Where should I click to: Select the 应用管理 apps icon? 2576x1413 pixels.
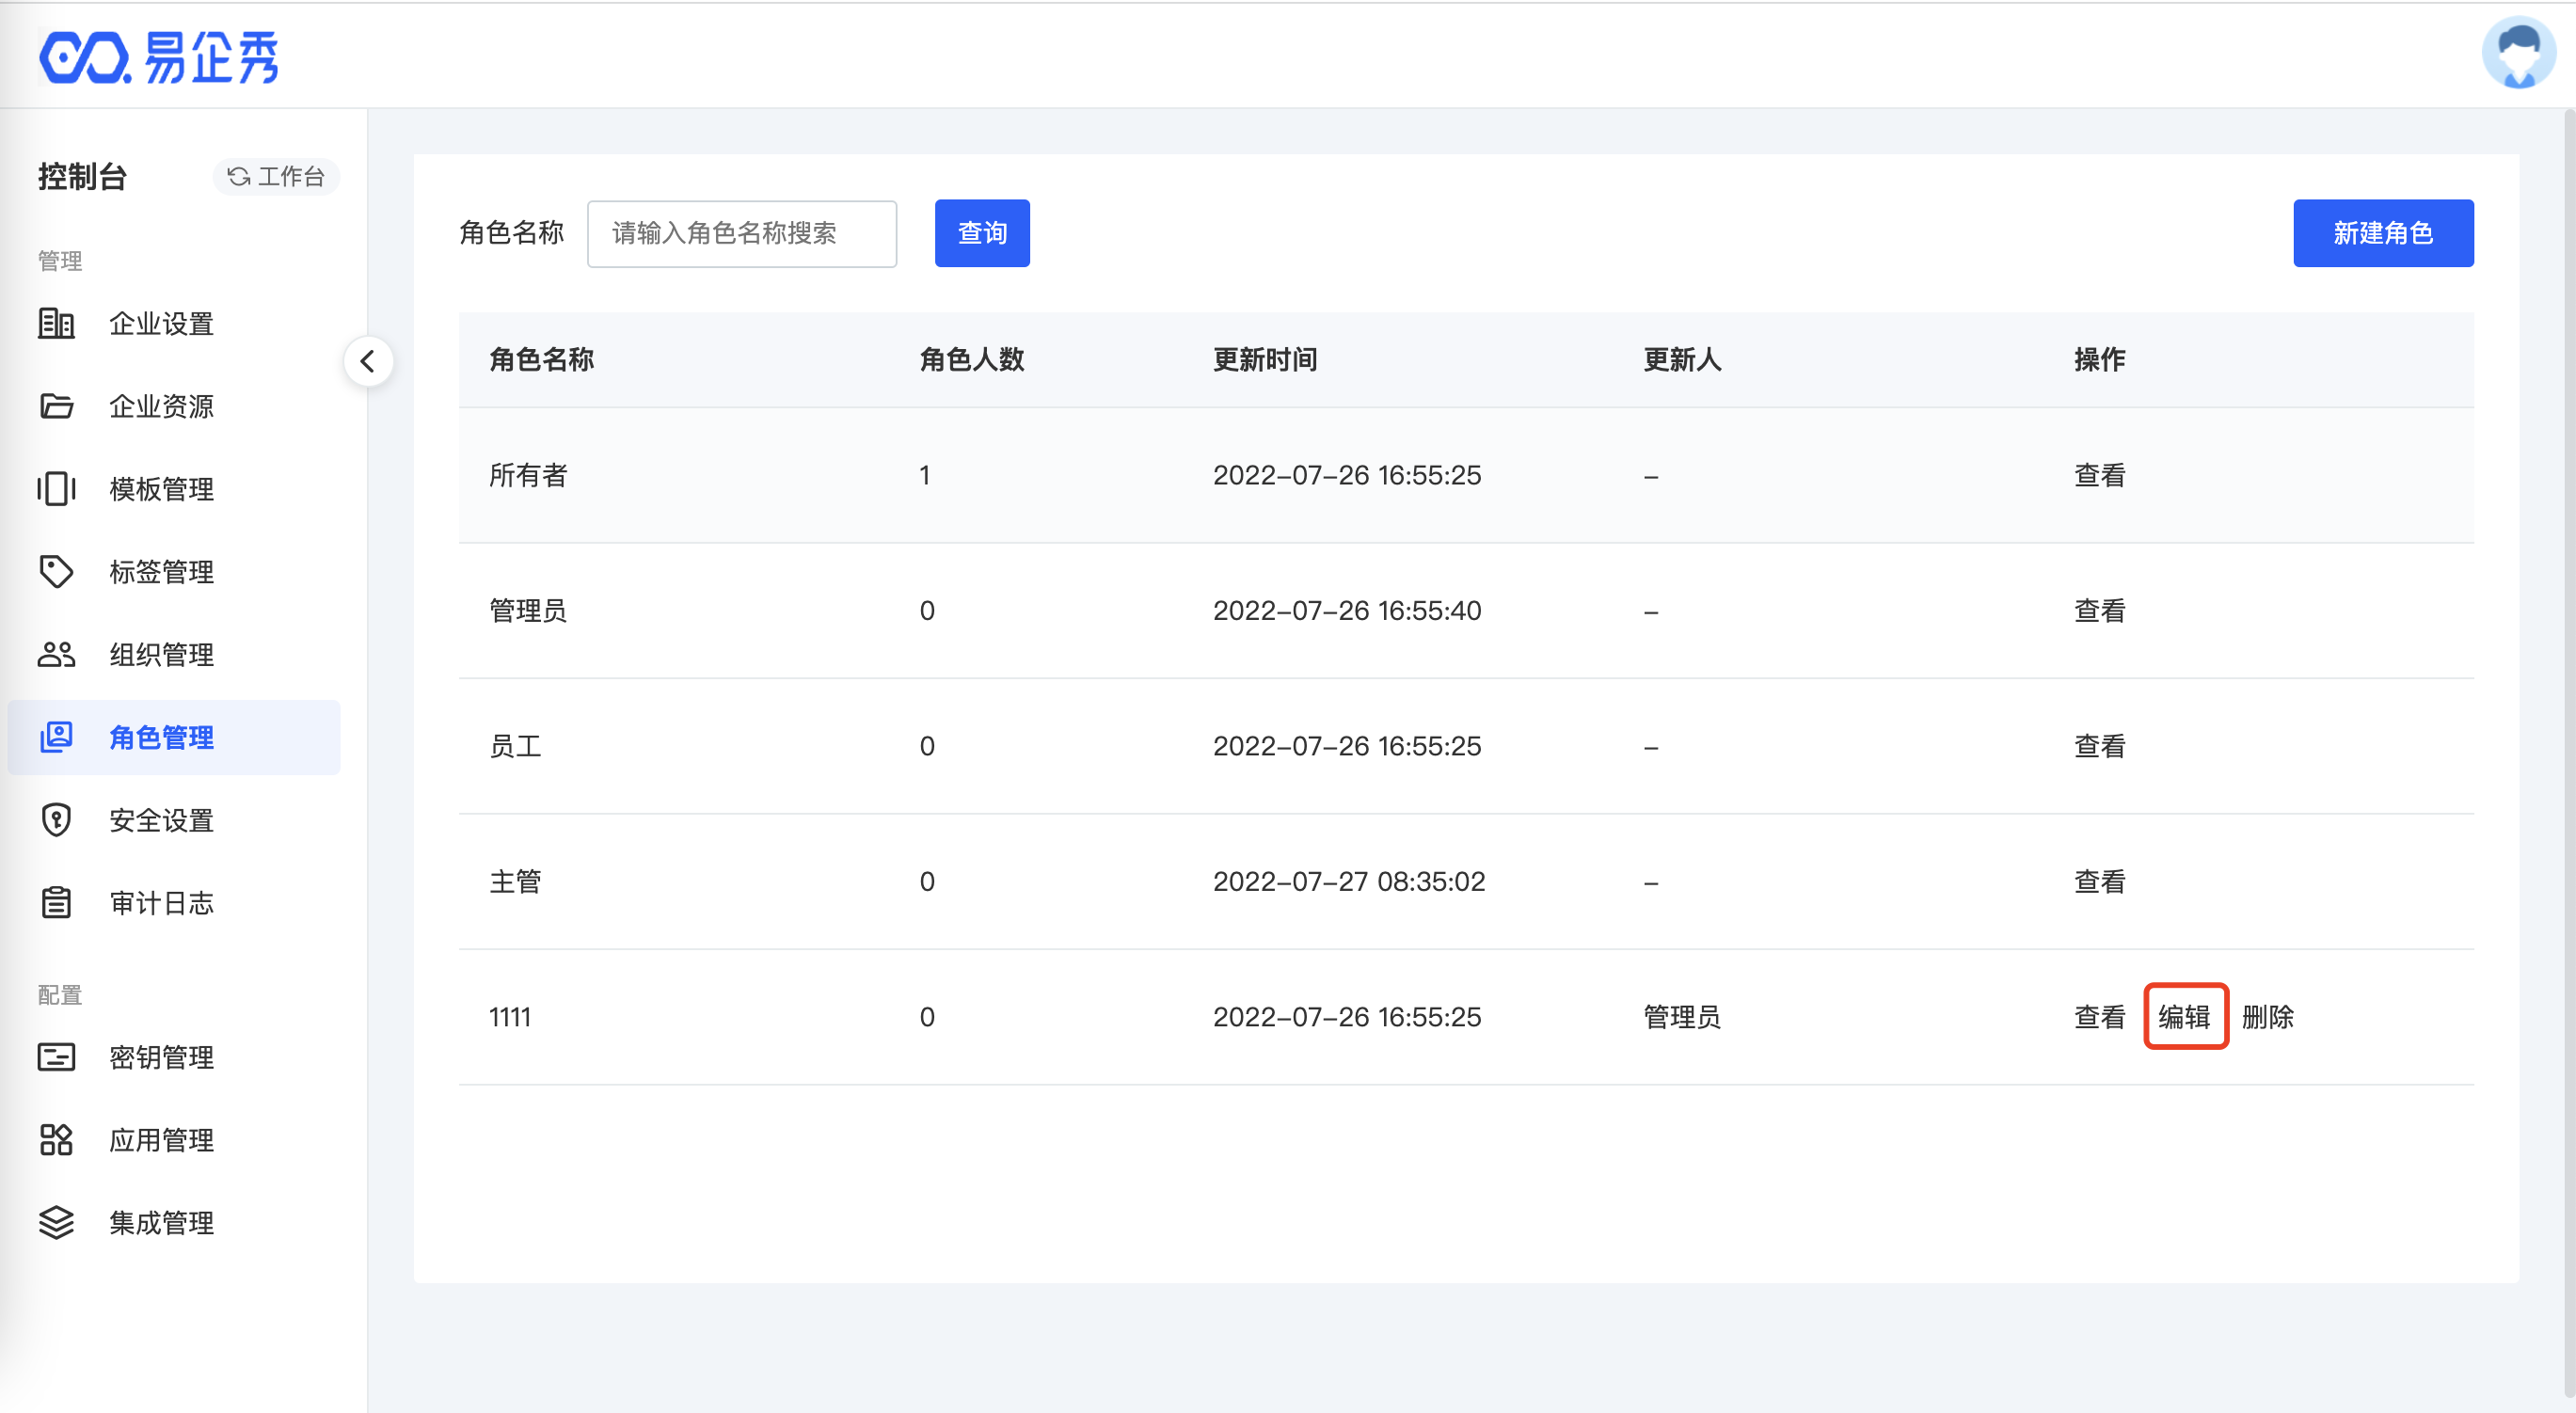pos(56,1140)
